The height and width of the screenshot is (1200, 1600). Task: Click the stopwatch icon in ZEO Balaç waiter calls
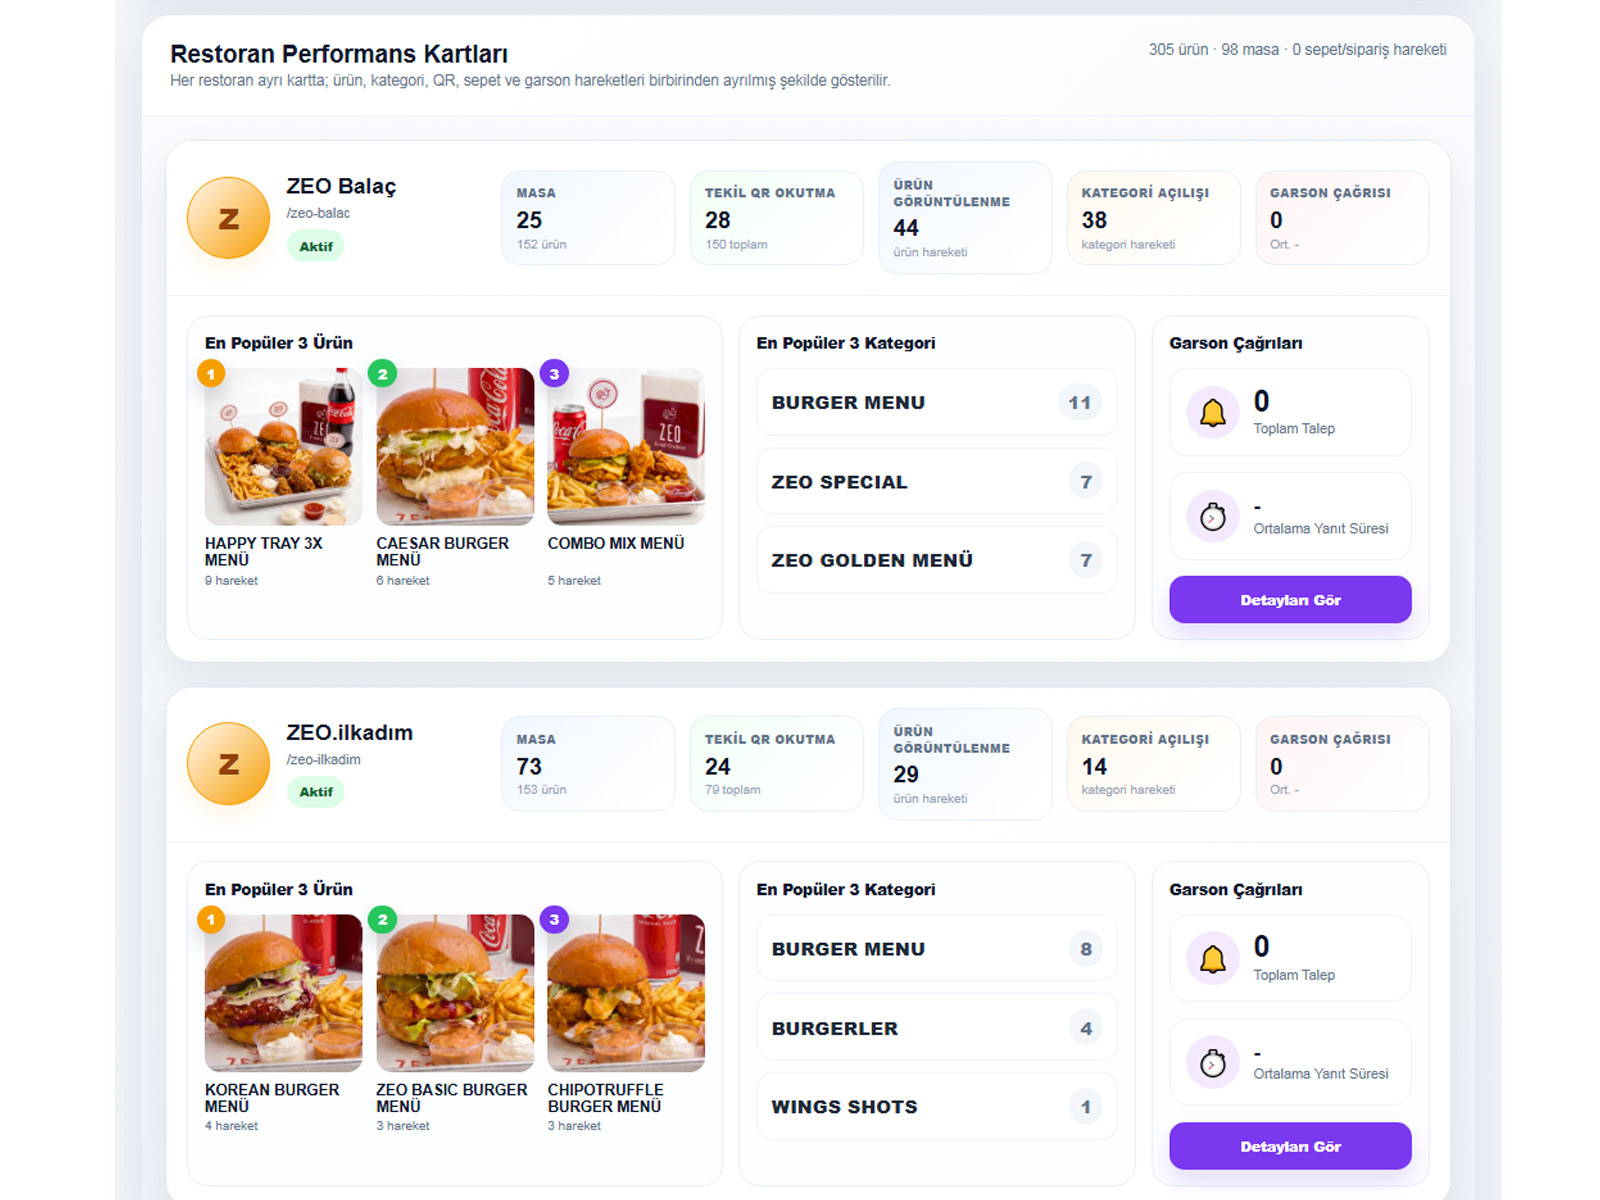1212,517
